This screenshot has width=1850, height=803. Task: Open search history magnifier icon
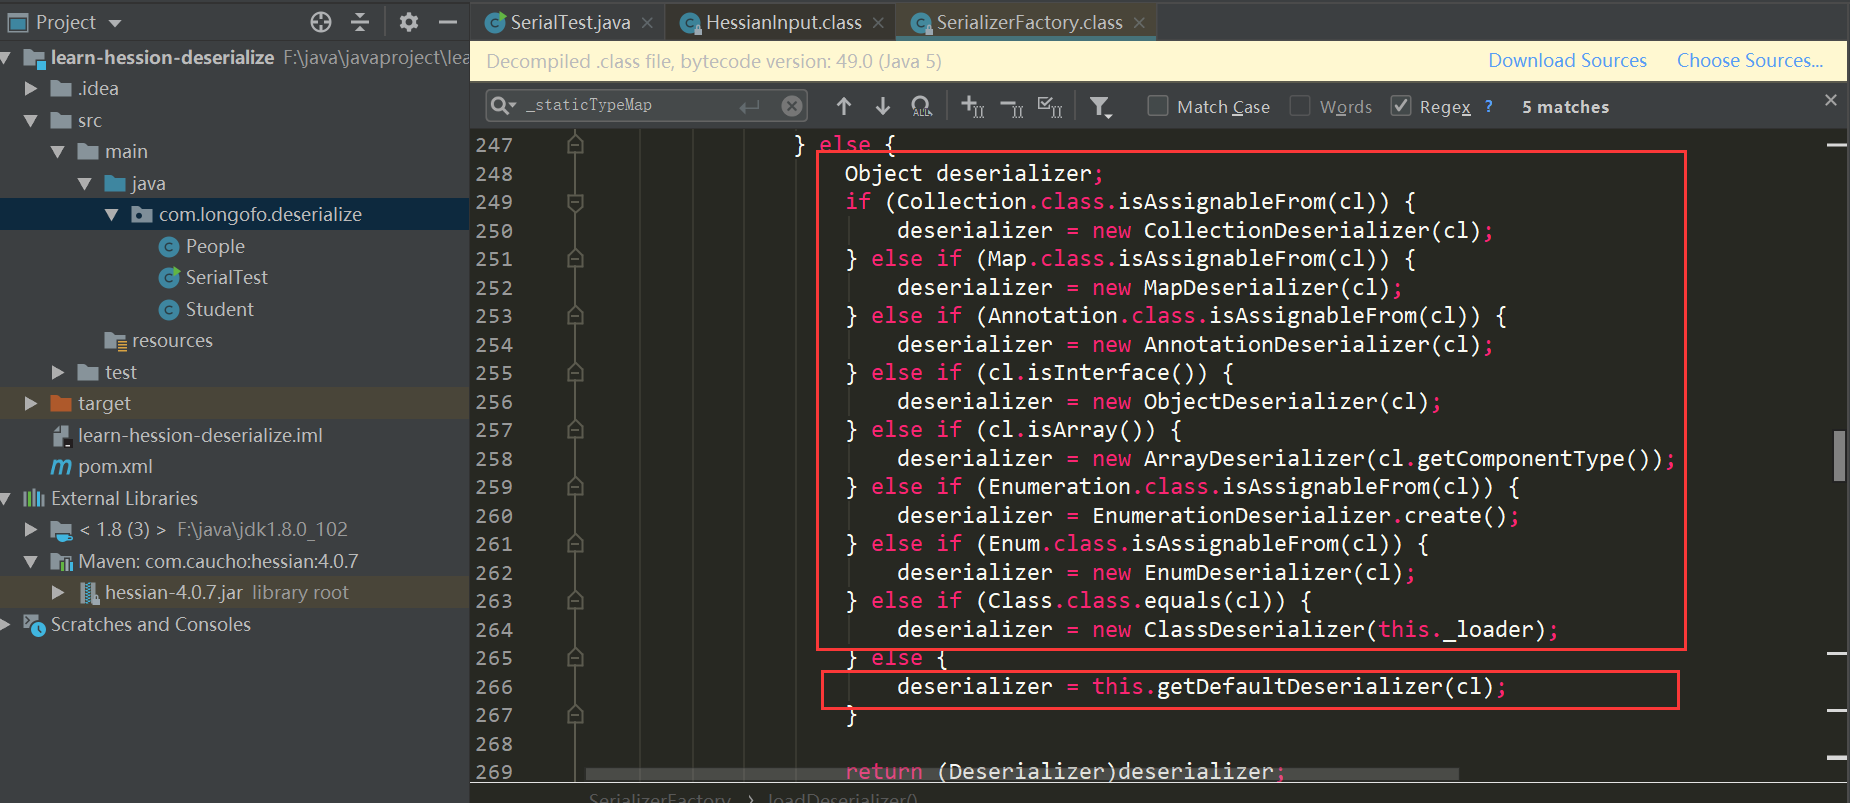click(503, 105)
